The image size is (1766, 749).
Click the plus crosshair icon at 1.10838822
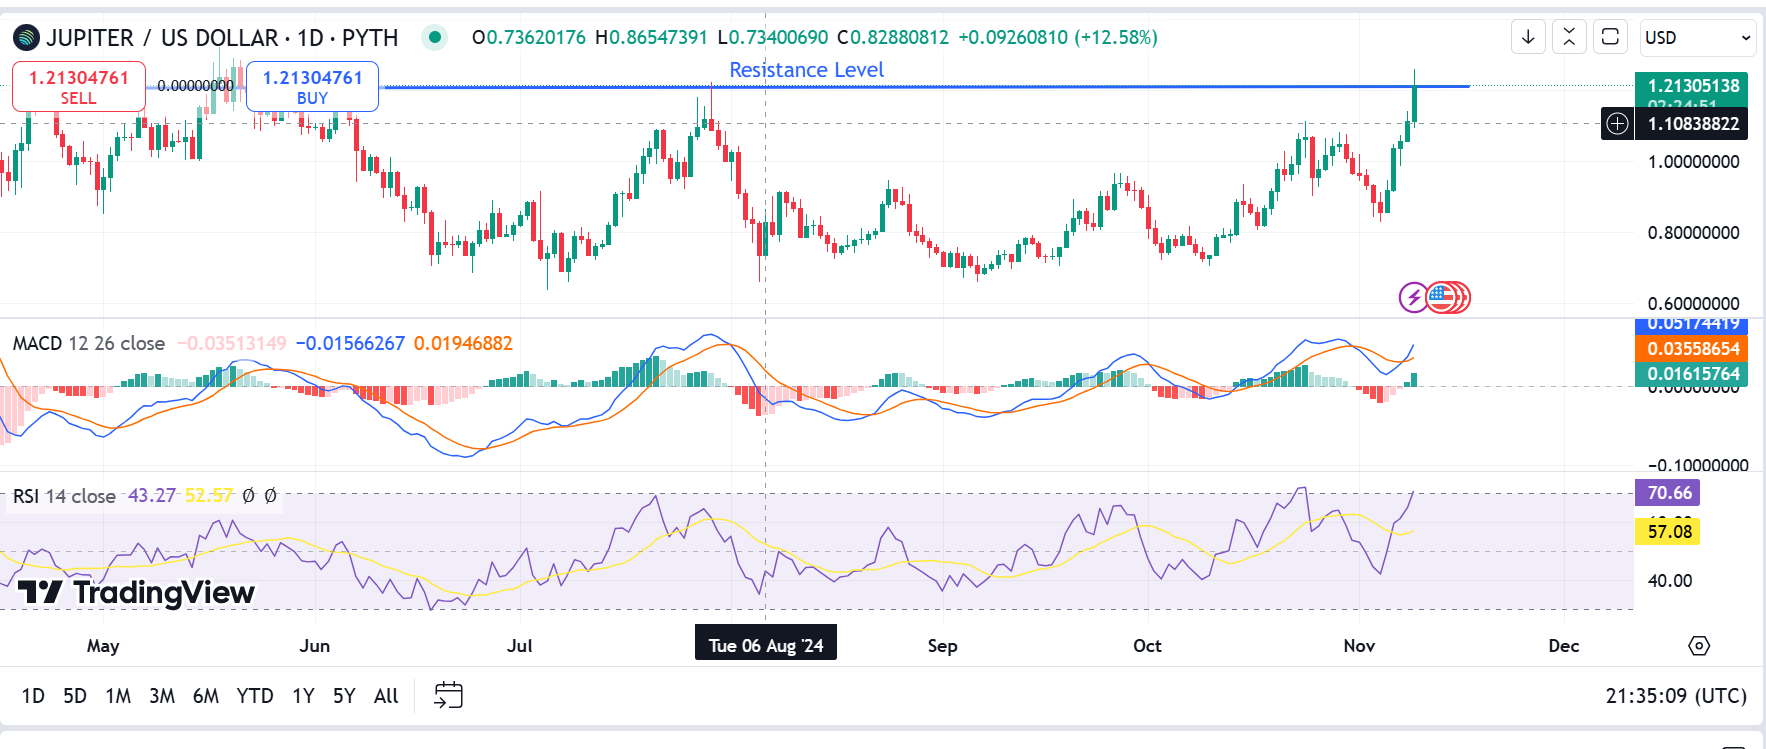[x=1617, y=124]
